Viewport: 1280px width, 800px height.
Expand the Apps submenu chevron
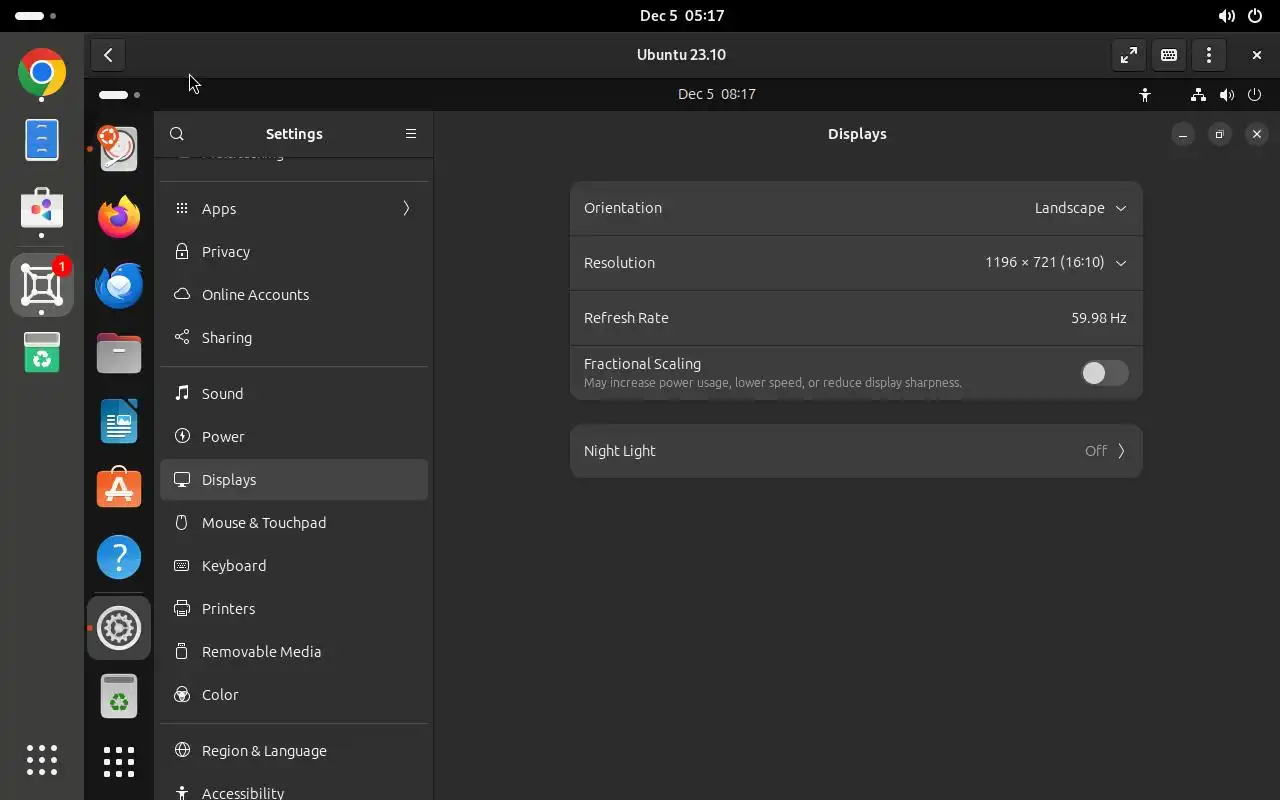[406, 208]
